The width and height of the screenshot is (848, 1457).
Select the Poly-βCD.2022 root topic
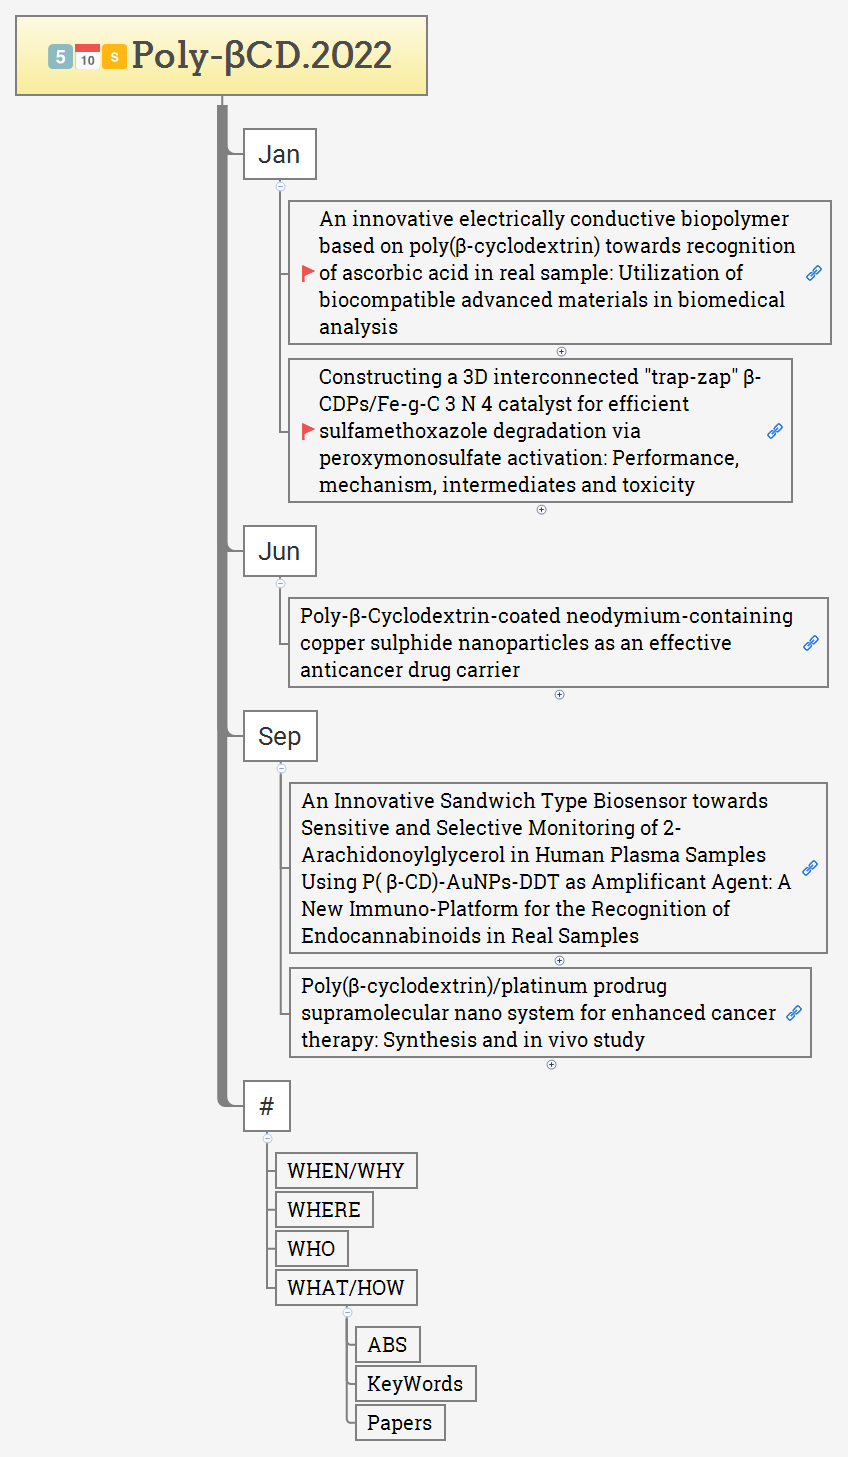point(260,56)
